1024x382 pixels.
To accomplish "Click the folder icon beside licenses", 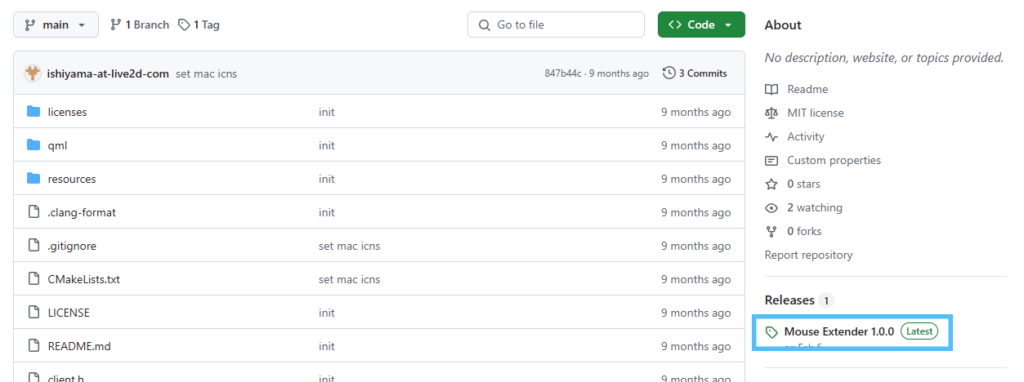I will pos(33,112).
